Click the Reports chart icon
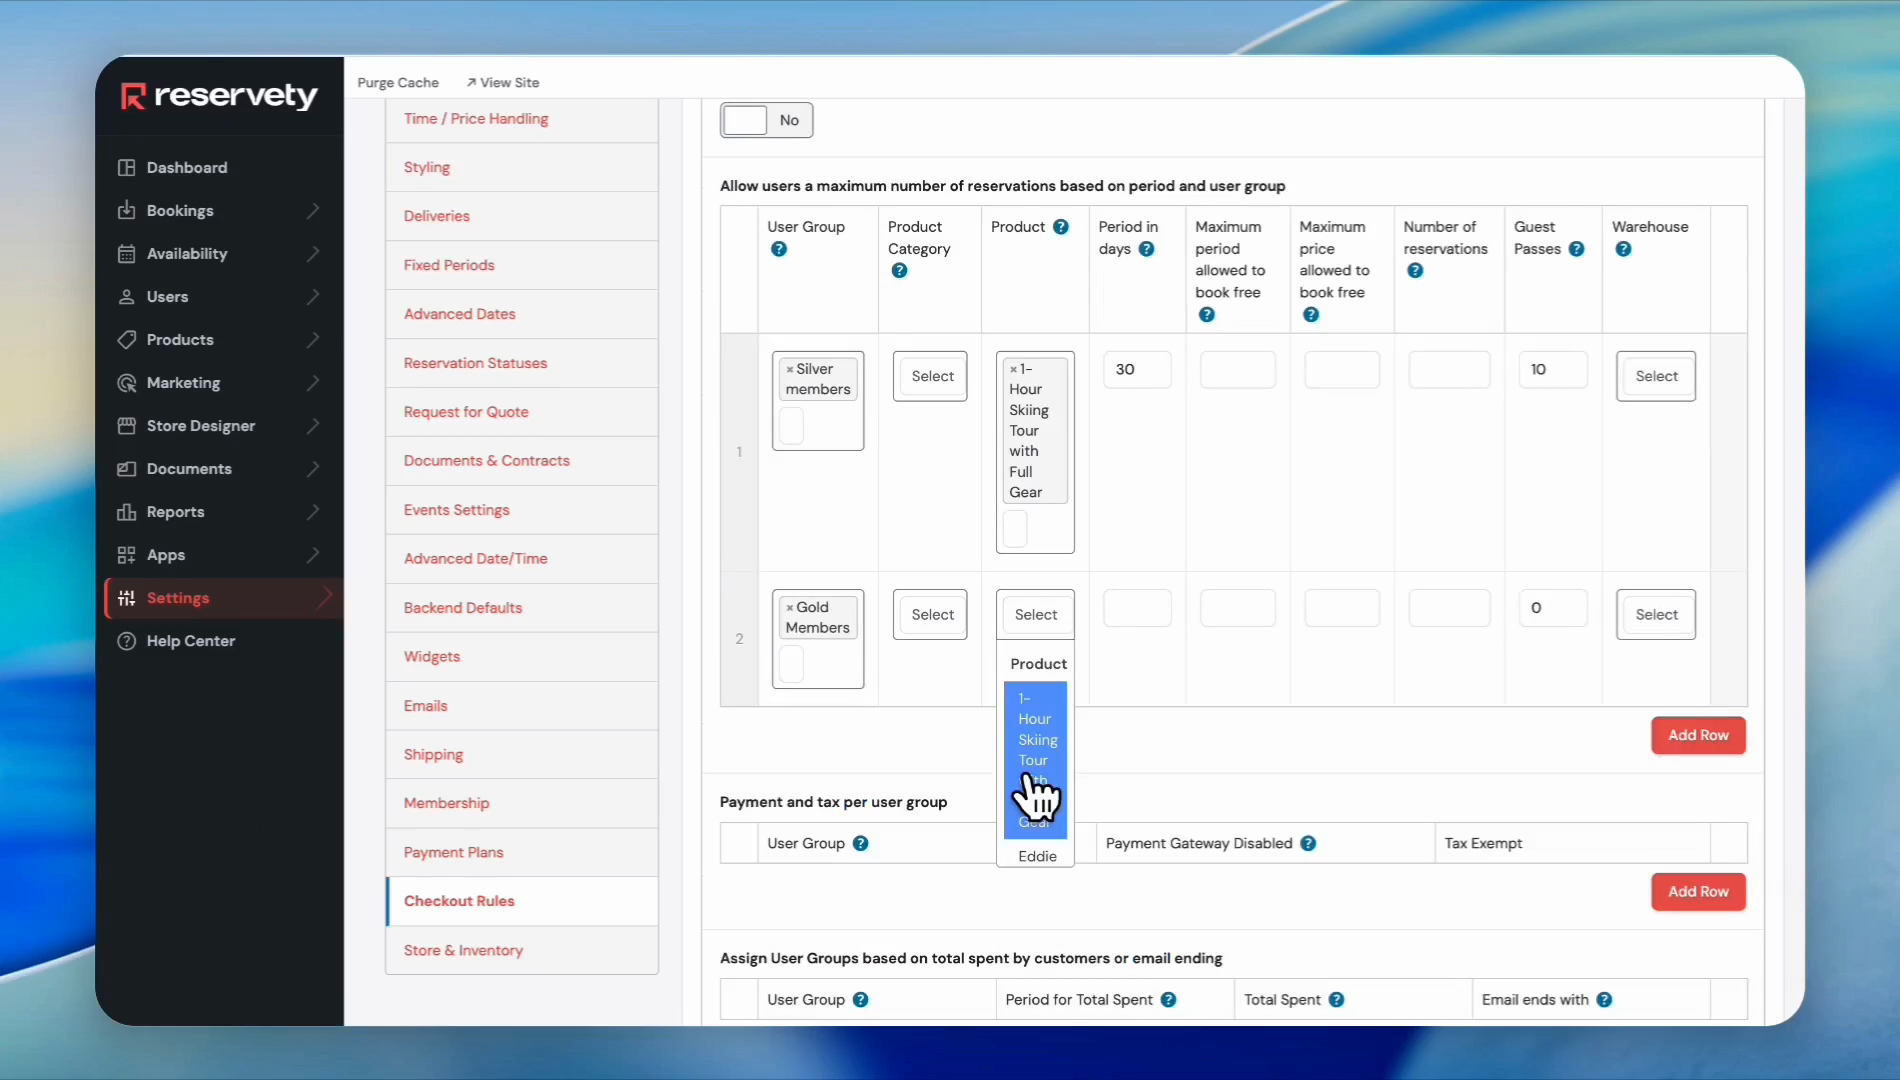This screenshot has height=1080, width=1900. (126, 512)
